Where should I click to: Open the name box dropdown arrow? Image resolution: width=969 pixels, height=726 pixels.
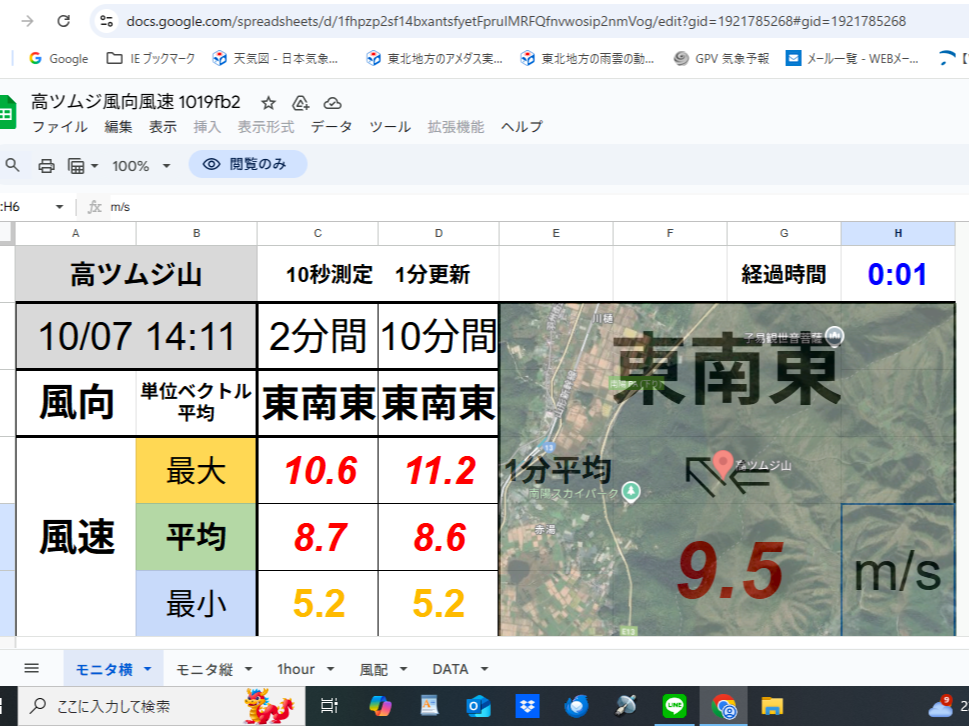coord(59,207)
